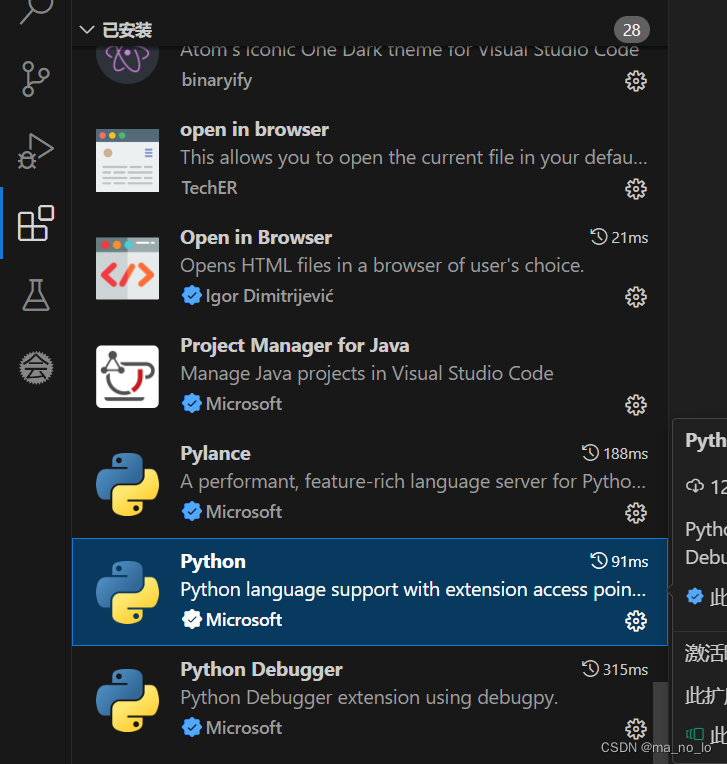727x764 pixels.
Task: Click publisher Igor Dimitrijević
Action: 269,296
